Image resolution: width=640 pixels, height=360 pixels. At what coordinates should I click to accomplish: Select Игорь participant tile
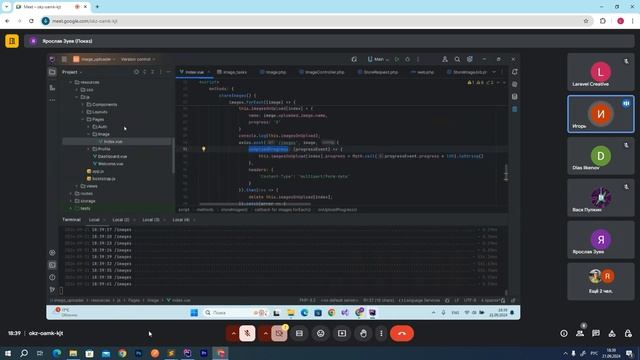pos(601,114)
